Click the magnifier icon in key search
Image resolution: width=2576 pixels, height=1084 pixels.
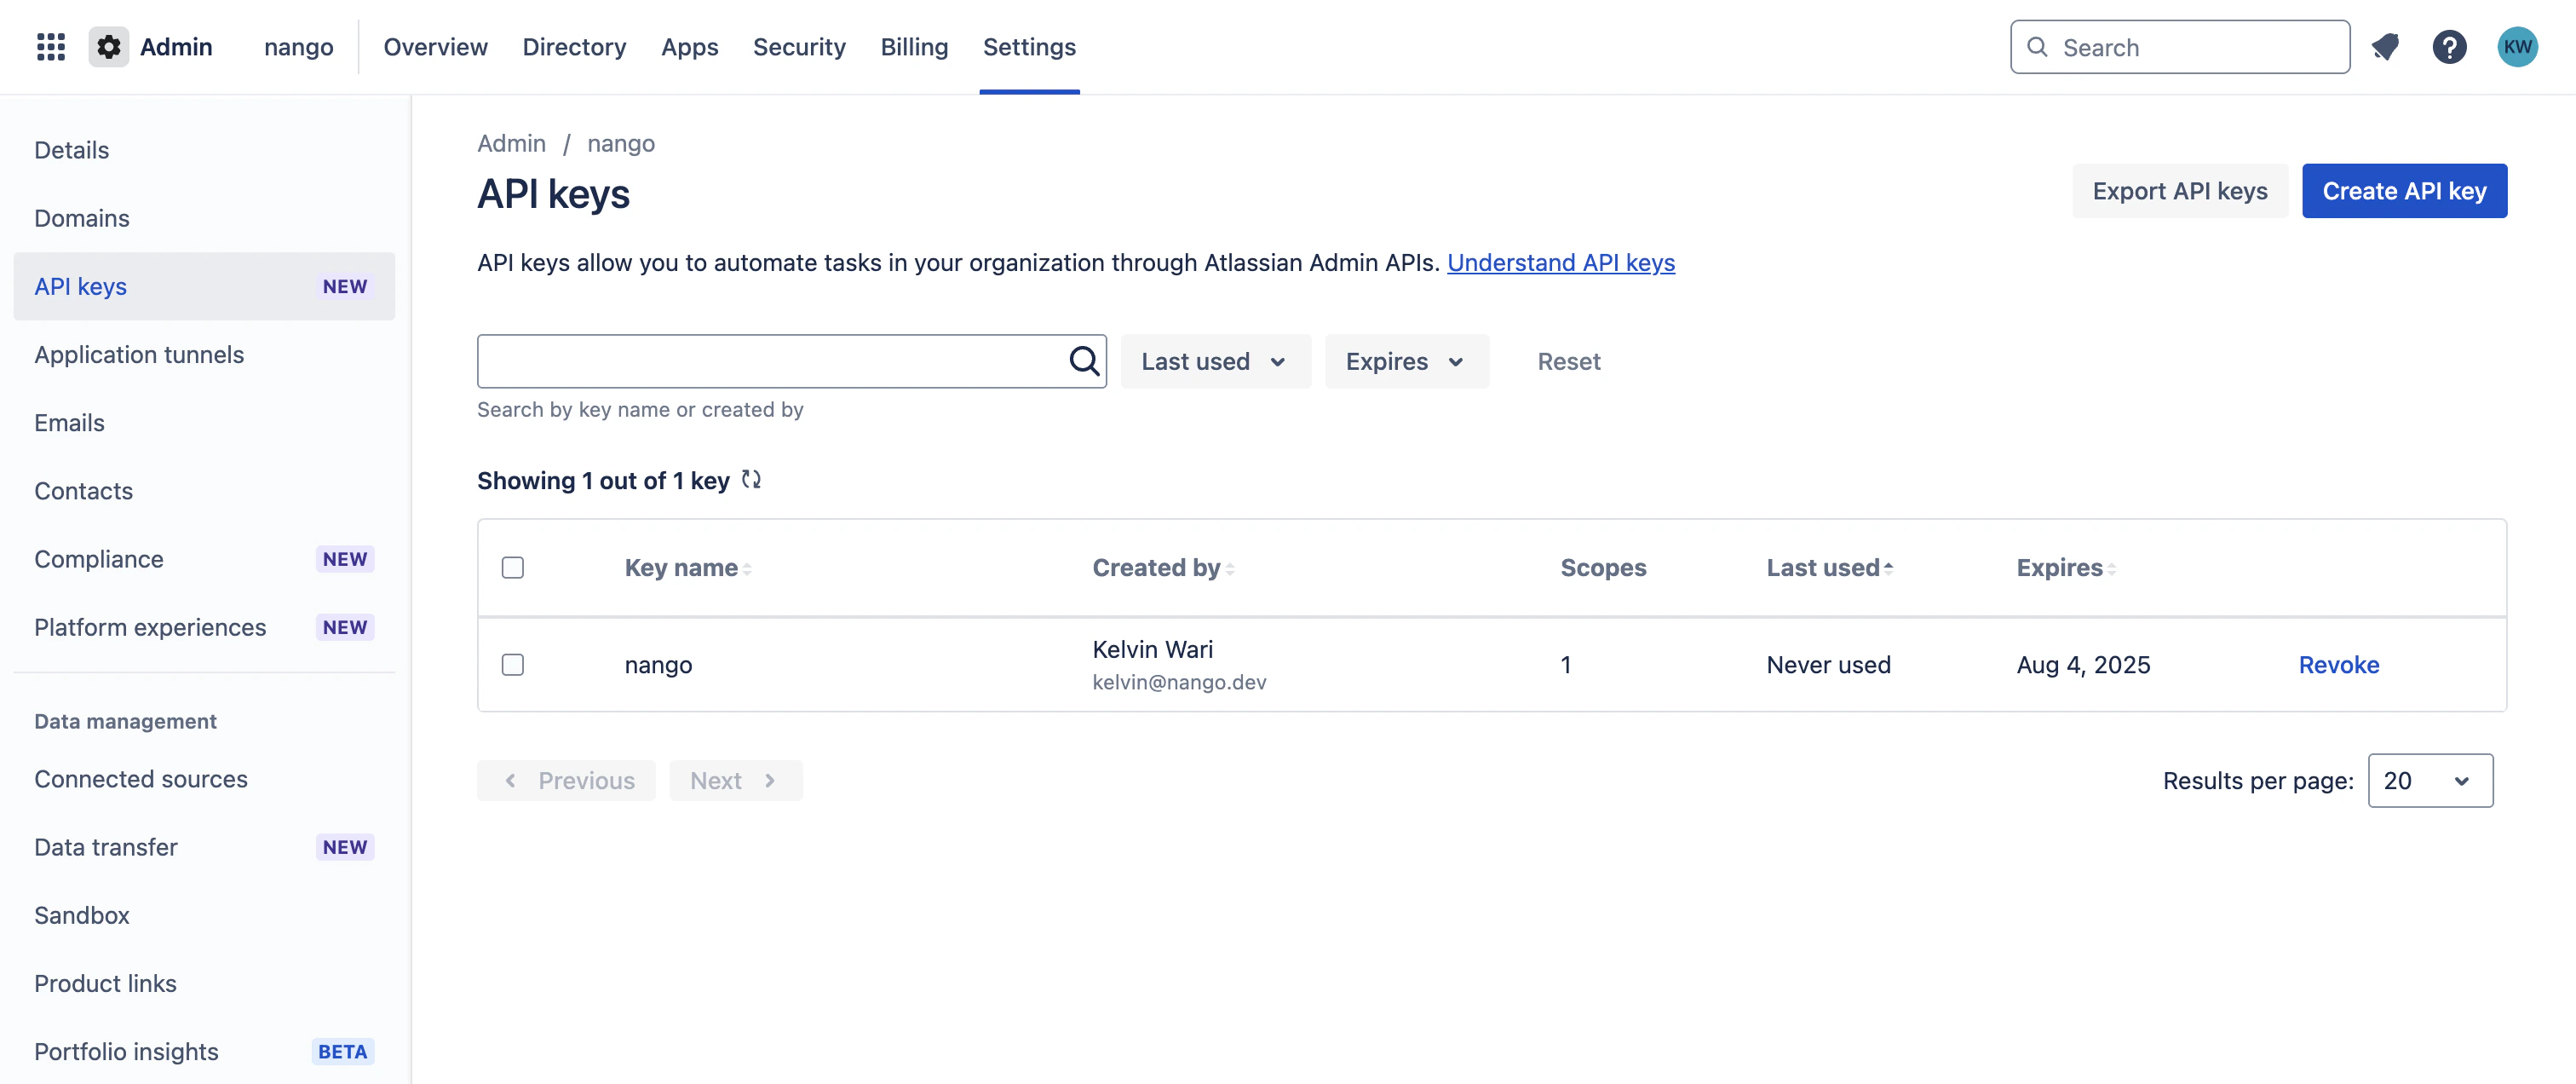(1084, 361)
